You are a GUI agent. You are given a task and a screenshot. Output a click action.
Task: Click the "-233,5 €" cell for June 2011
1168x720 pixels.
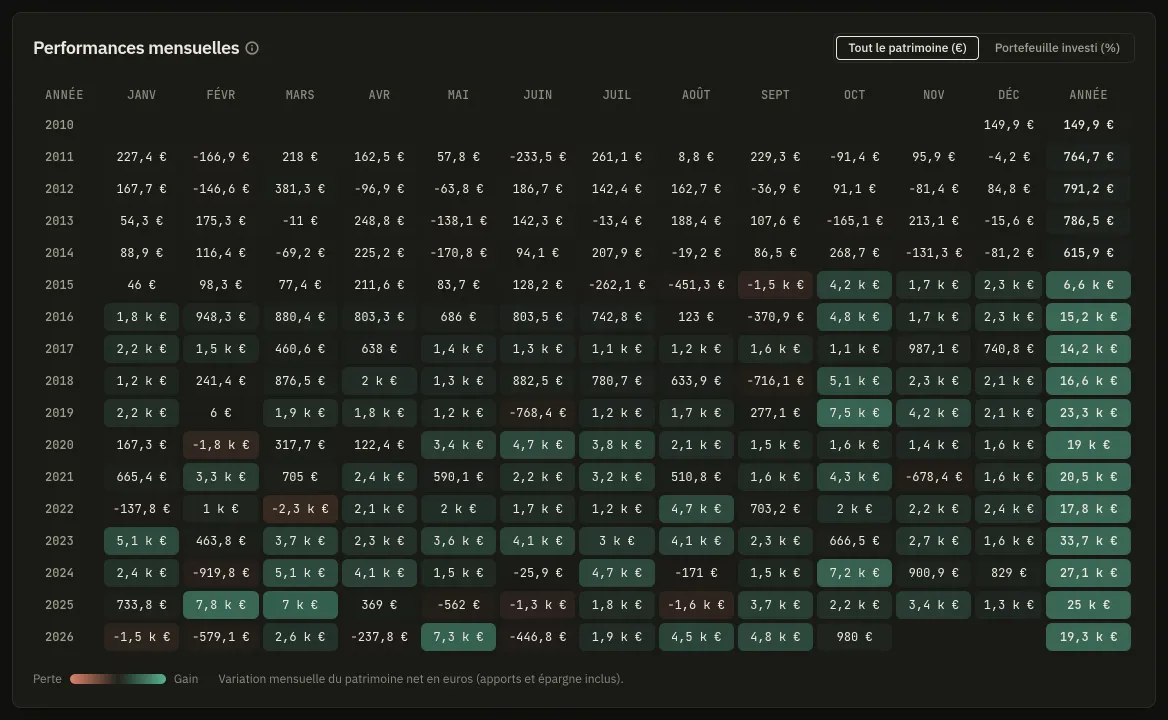[x=537, y=157]
